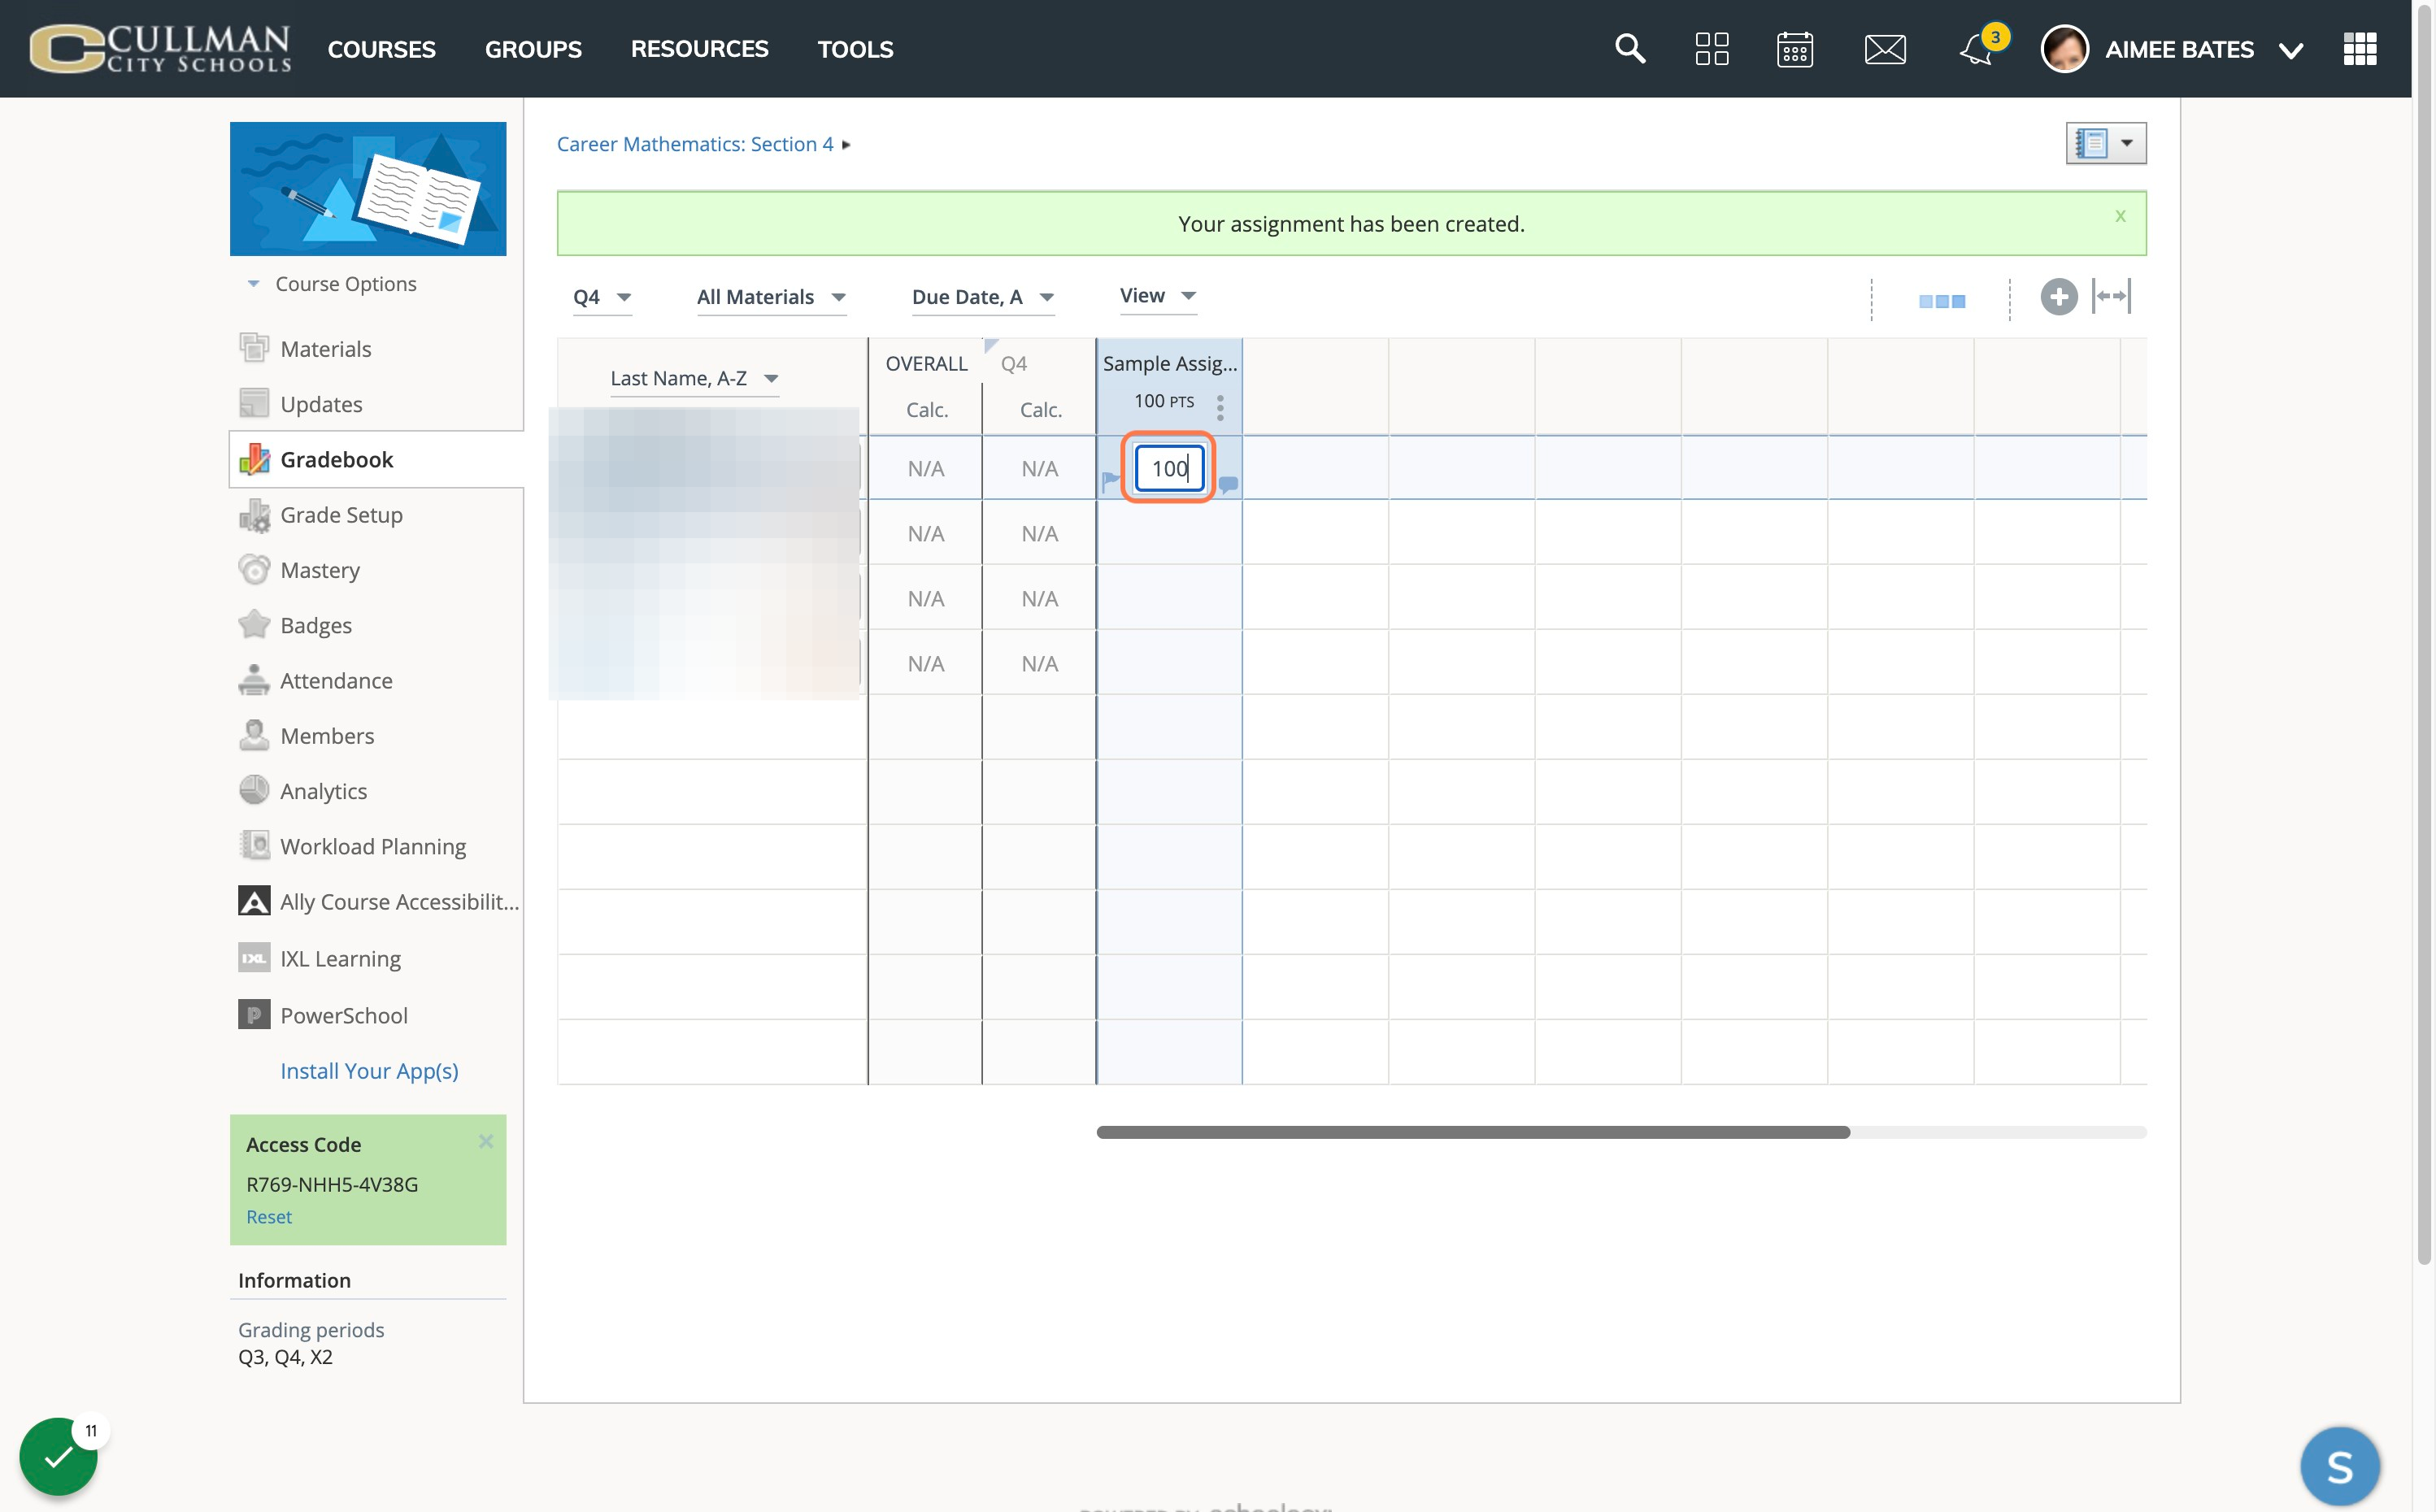The width and height of the screenshot is (2436, 1512).
Task: Open the Last Name, A-Z sort dropdown
Action: (694, 378)
